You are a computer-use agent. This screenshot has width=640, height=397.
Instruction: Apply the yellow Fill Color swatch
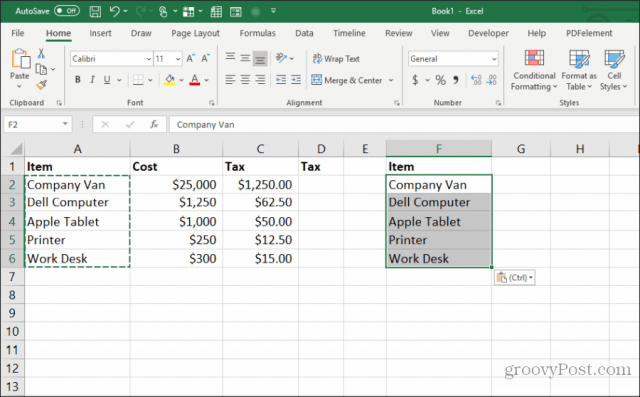coord(169,80)
